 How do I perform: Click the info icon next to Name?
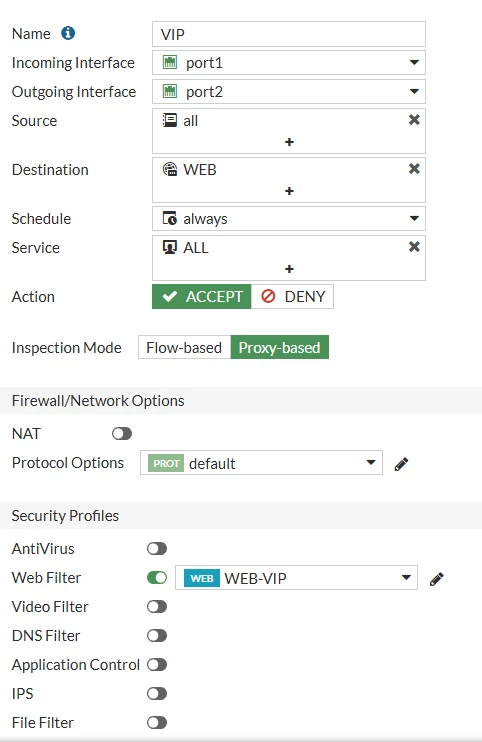pos(68,33)
